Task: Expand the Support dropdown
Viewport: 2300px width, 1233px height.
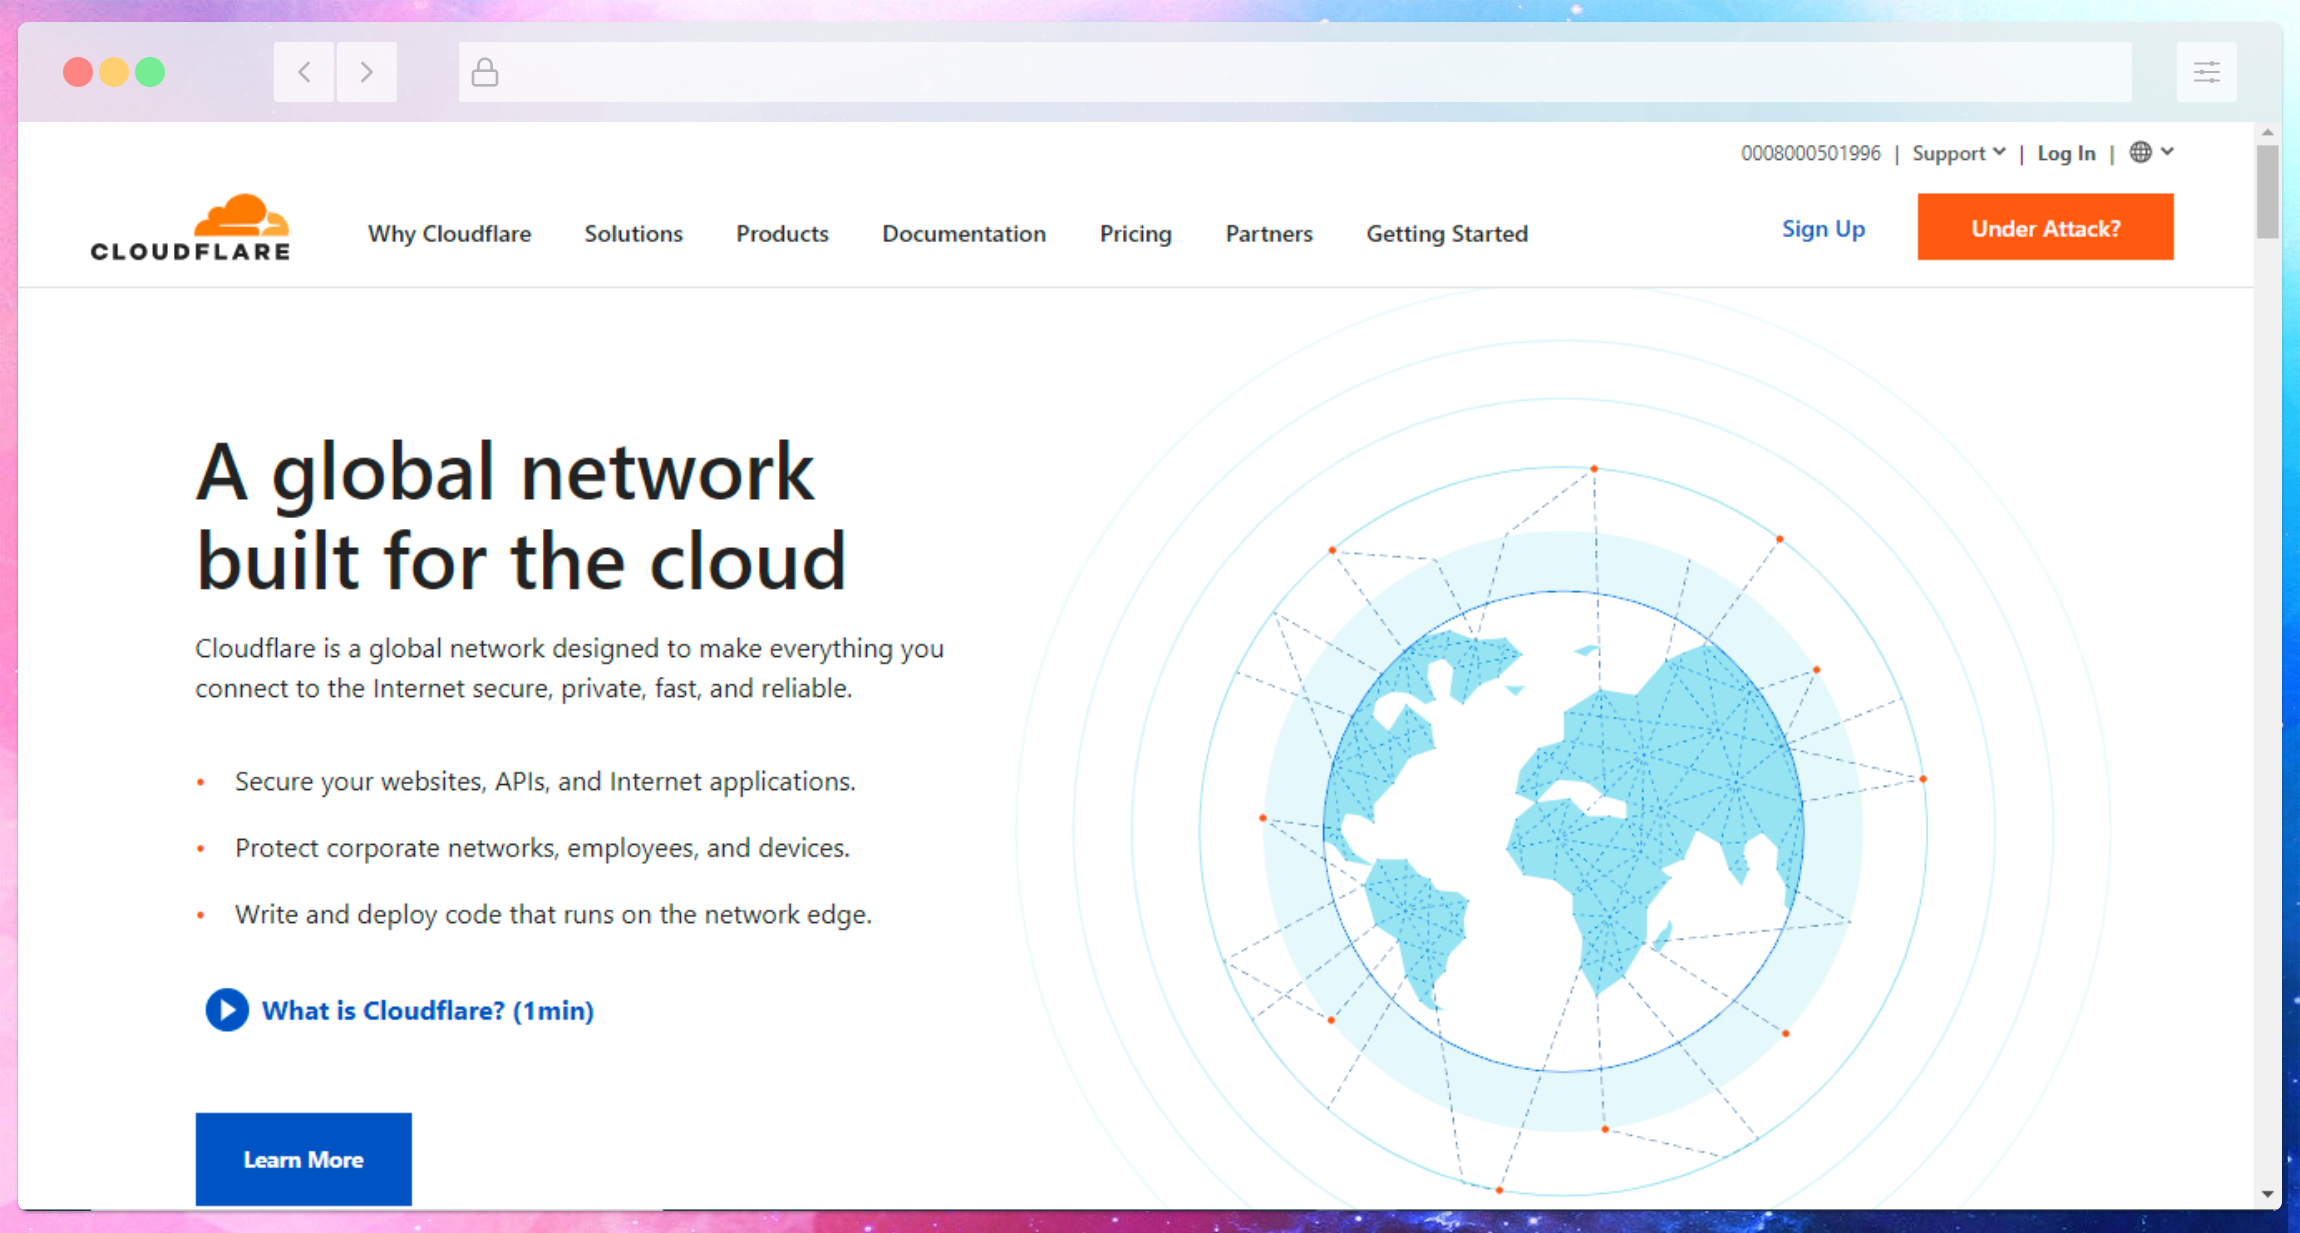Action: click(1959, 153)
